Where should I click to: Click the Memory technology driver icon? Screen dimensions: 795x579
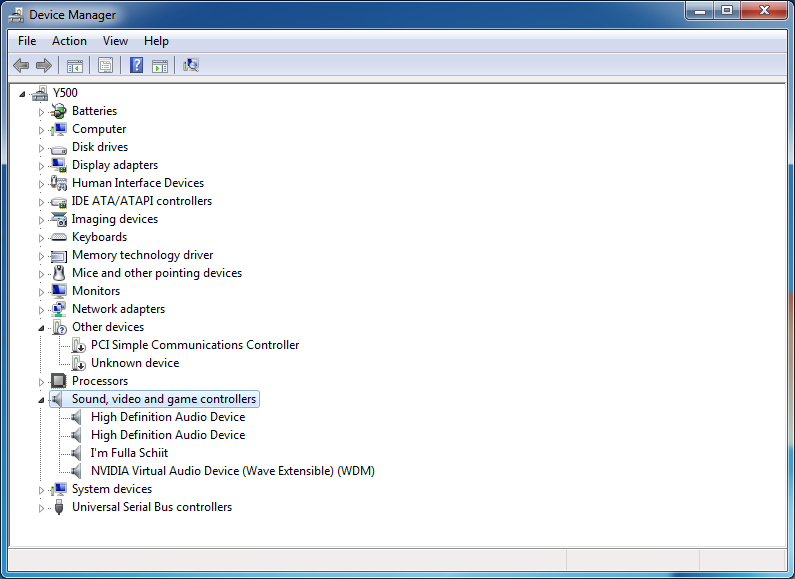(x=59, y=256)
